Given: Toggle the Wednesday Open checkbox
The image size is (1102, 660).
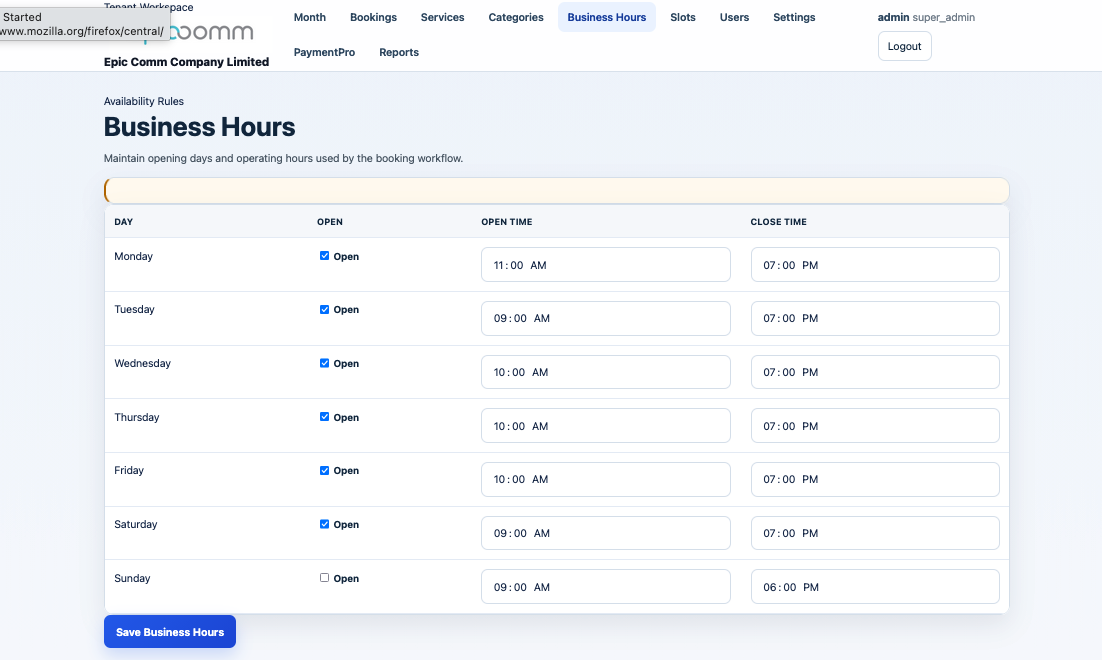Looking at the screenshot, I should coord(324,363).
